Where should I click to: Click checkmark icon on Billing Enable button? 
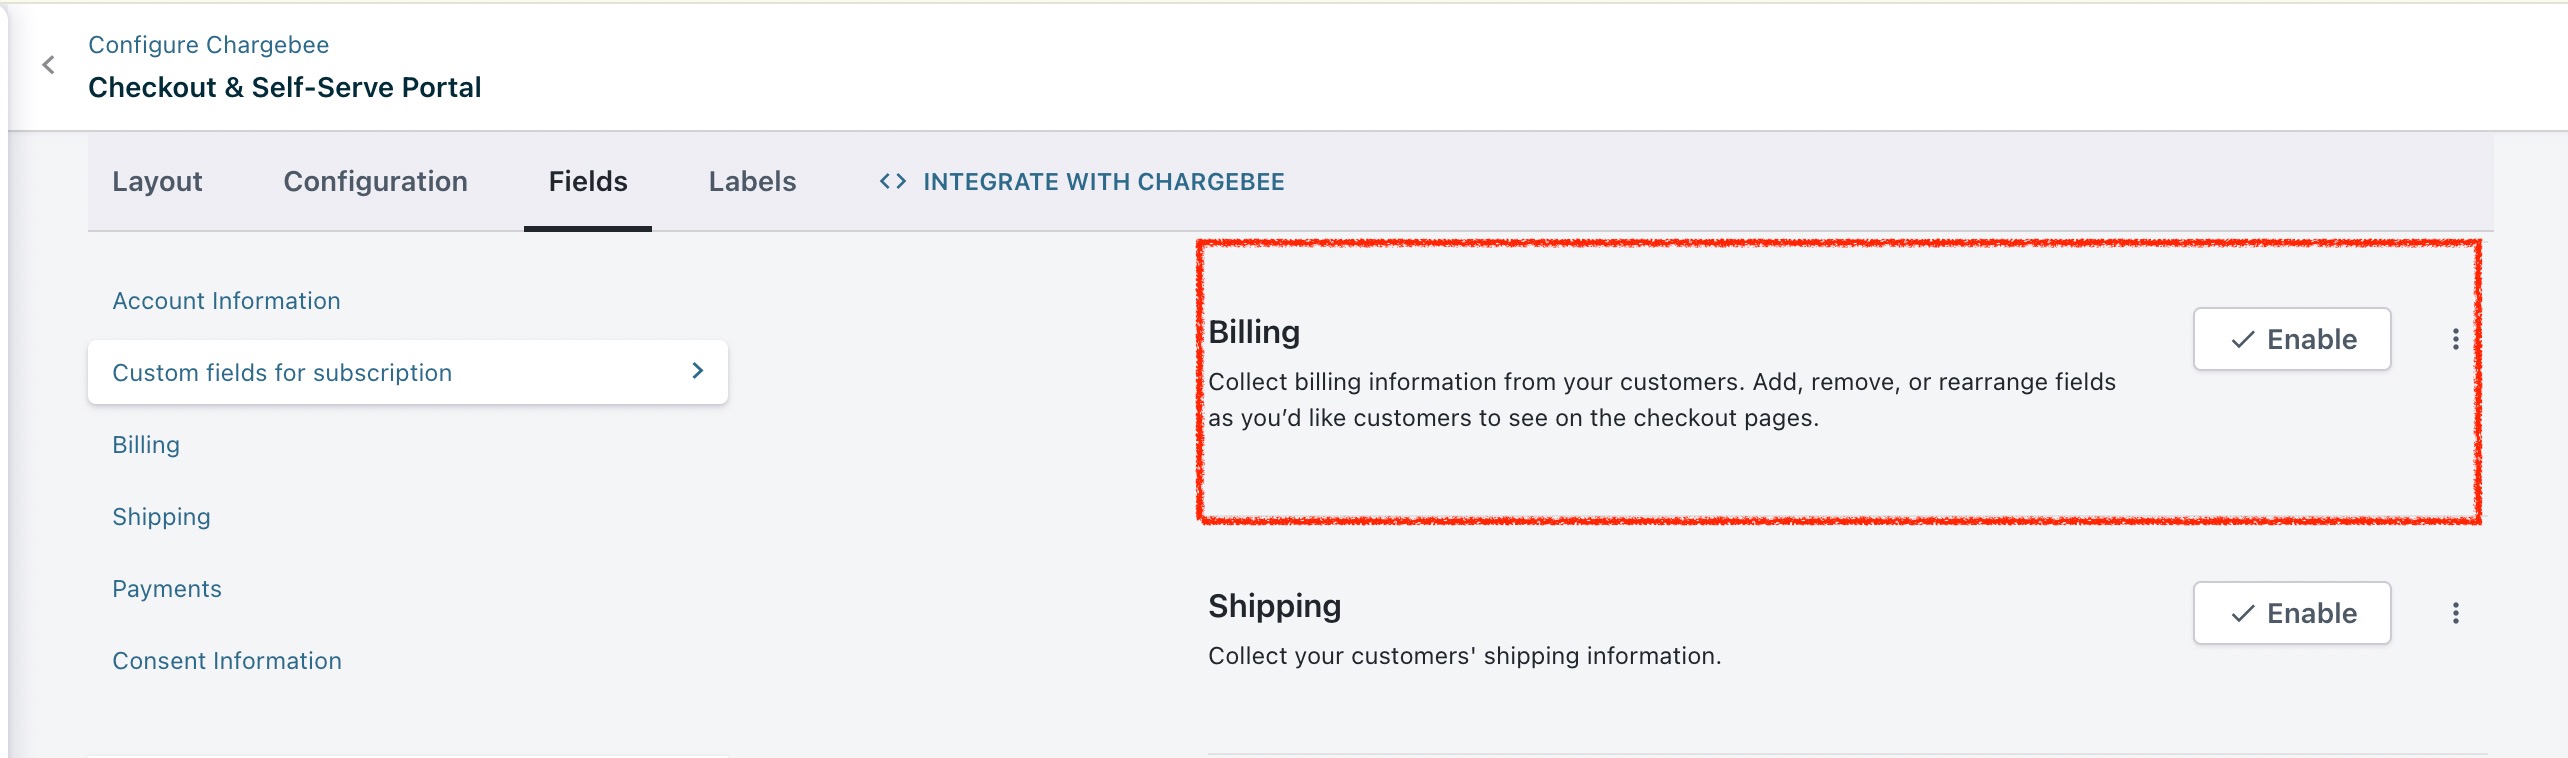tap(2243, 340)
